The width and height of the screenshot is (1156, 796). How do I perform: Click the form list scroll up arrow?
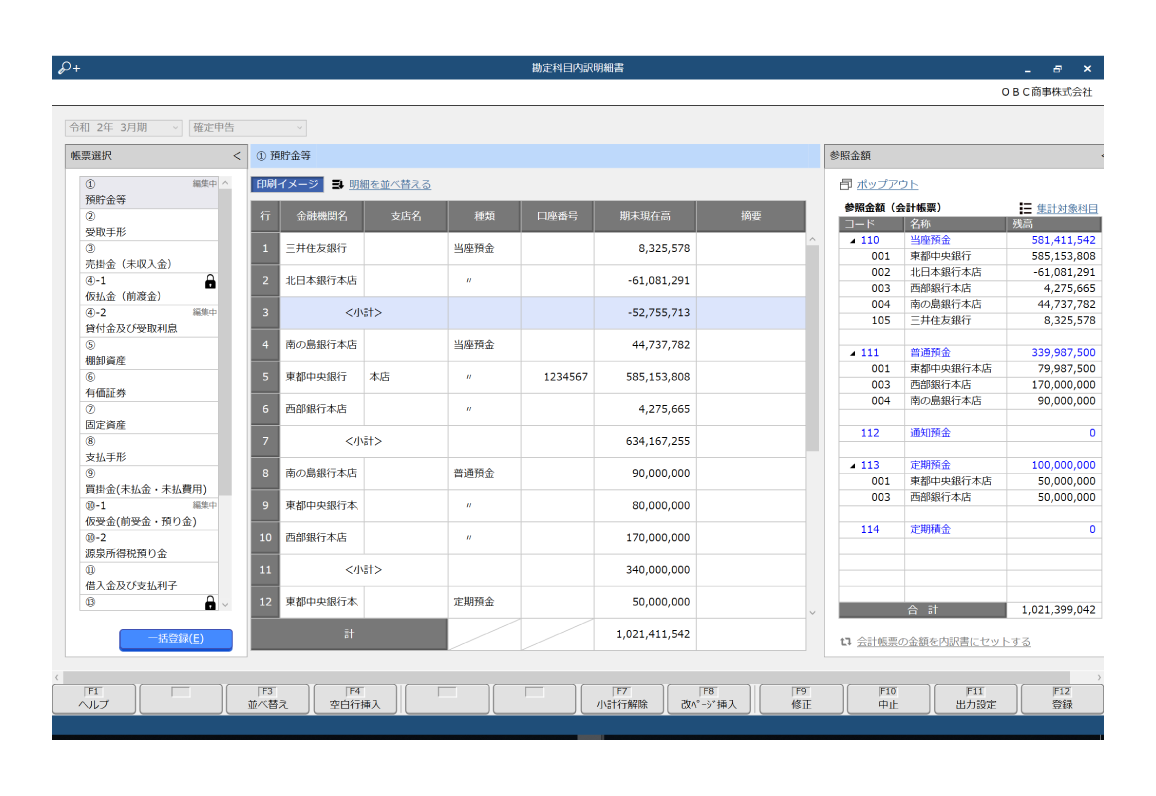[x=226, y=183]
